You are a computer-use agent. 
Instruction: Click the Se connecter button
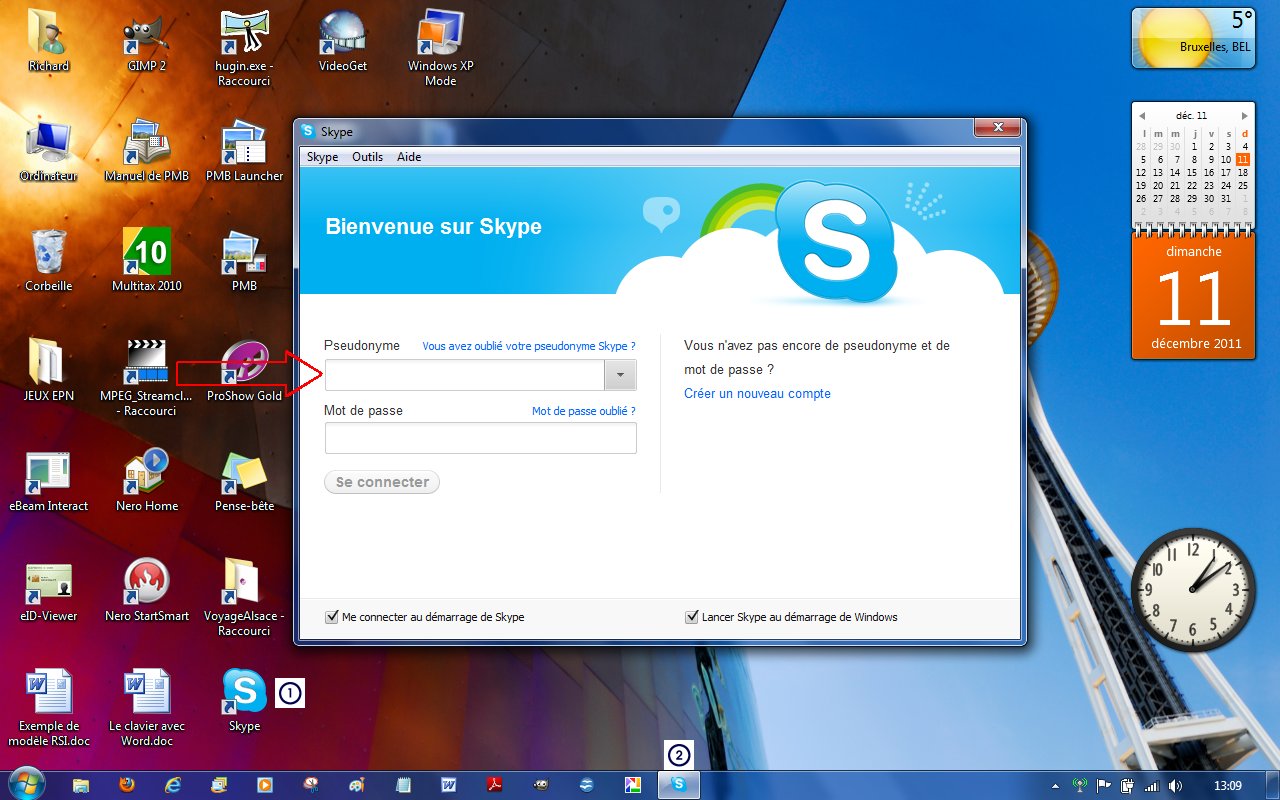[382, 482]
